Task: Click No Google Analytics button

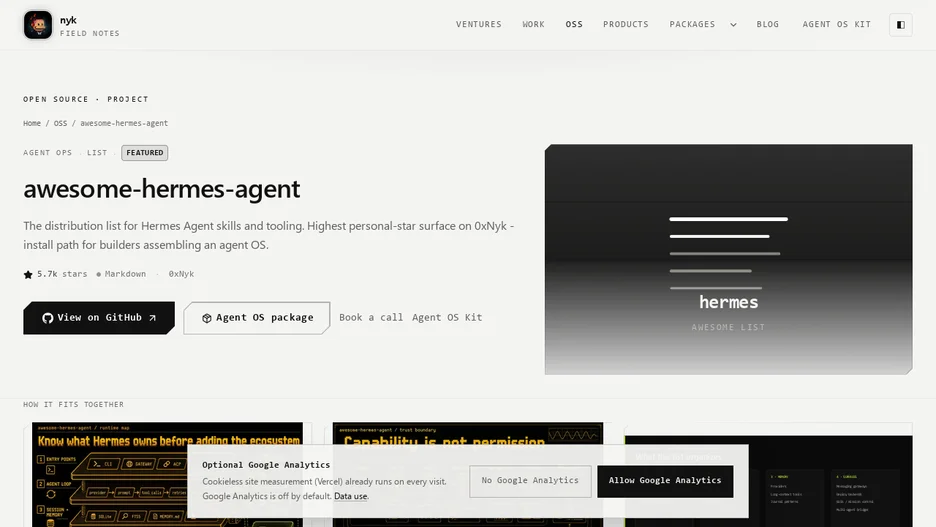Action: 530,481
